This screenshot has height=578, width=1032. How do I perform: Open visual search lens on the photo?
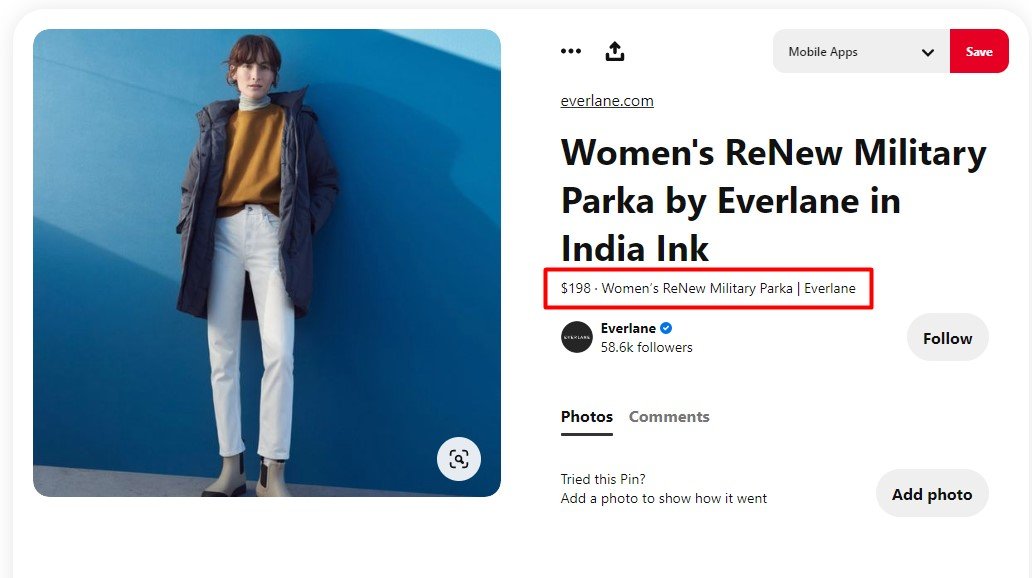pyautogui.click(x=459, y=458)
